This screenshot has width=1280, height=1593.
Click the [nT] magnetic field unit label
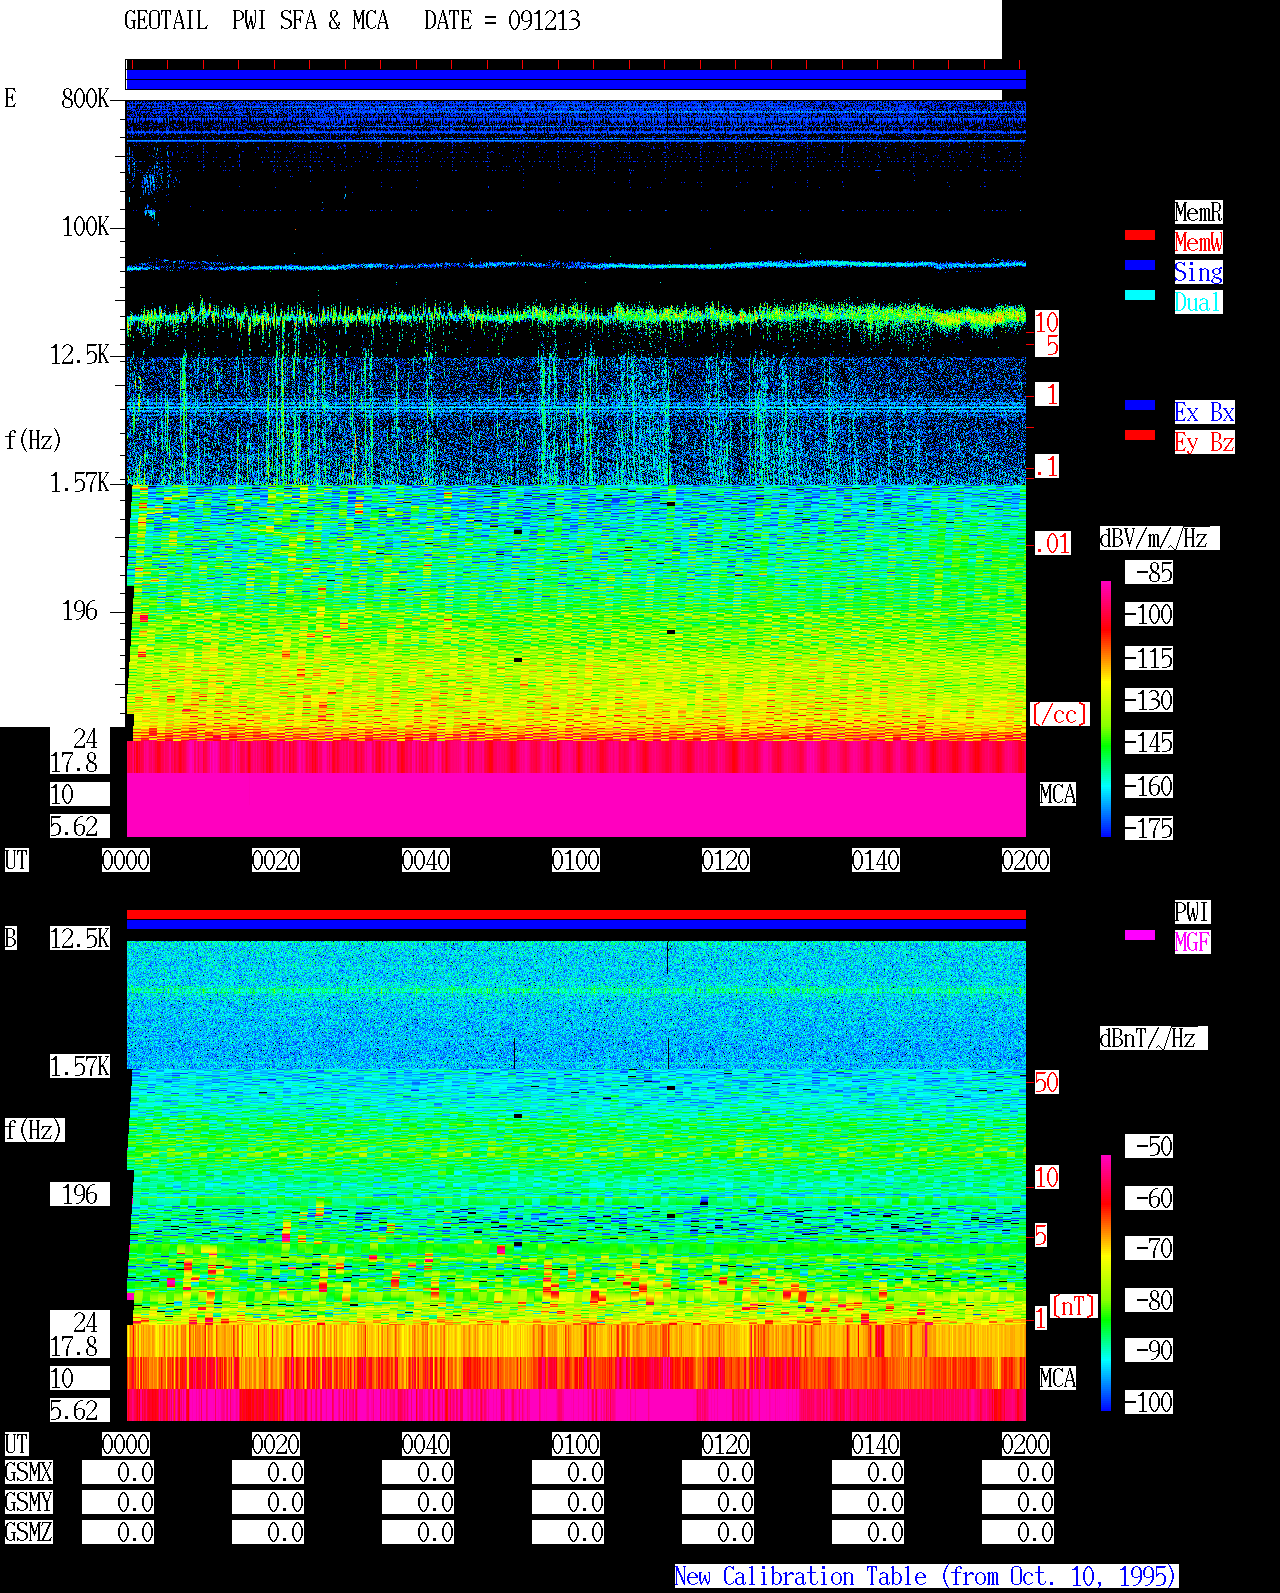[1074, 1306]
